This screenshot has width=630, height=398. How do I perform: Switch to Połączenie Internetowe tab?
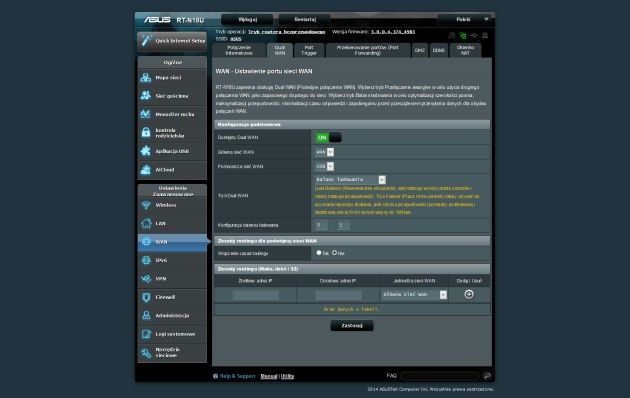point(239,50)
